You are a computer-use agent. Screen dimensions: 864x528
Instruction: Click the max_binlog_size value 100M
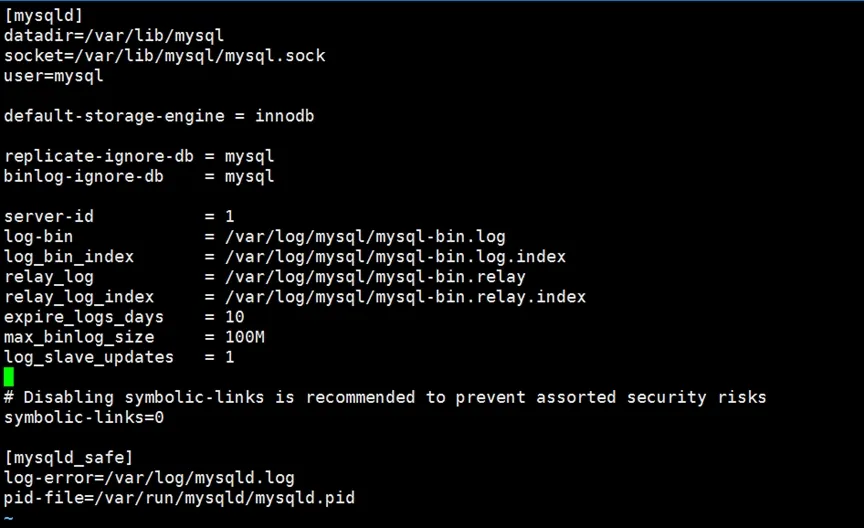point(244,337)
